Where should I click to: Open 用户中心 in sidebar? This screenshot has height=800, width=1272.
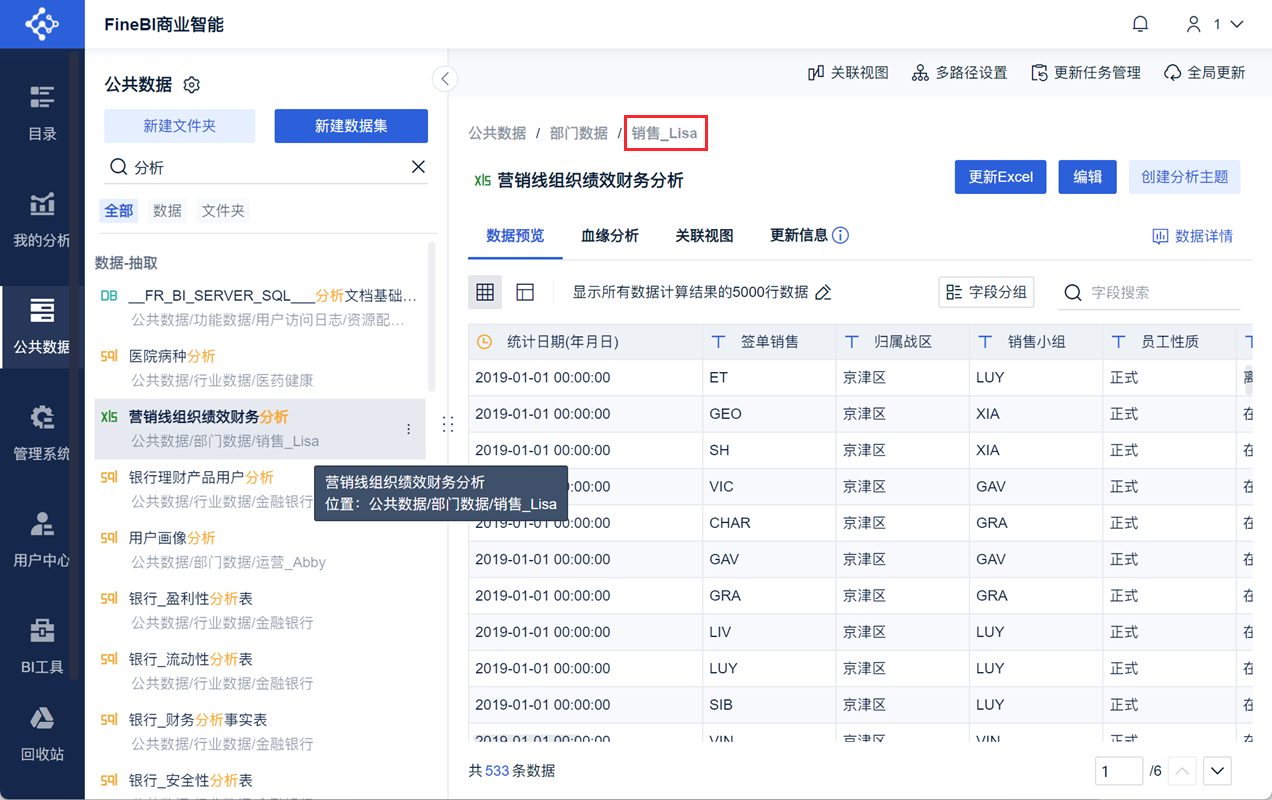(42, 540)
